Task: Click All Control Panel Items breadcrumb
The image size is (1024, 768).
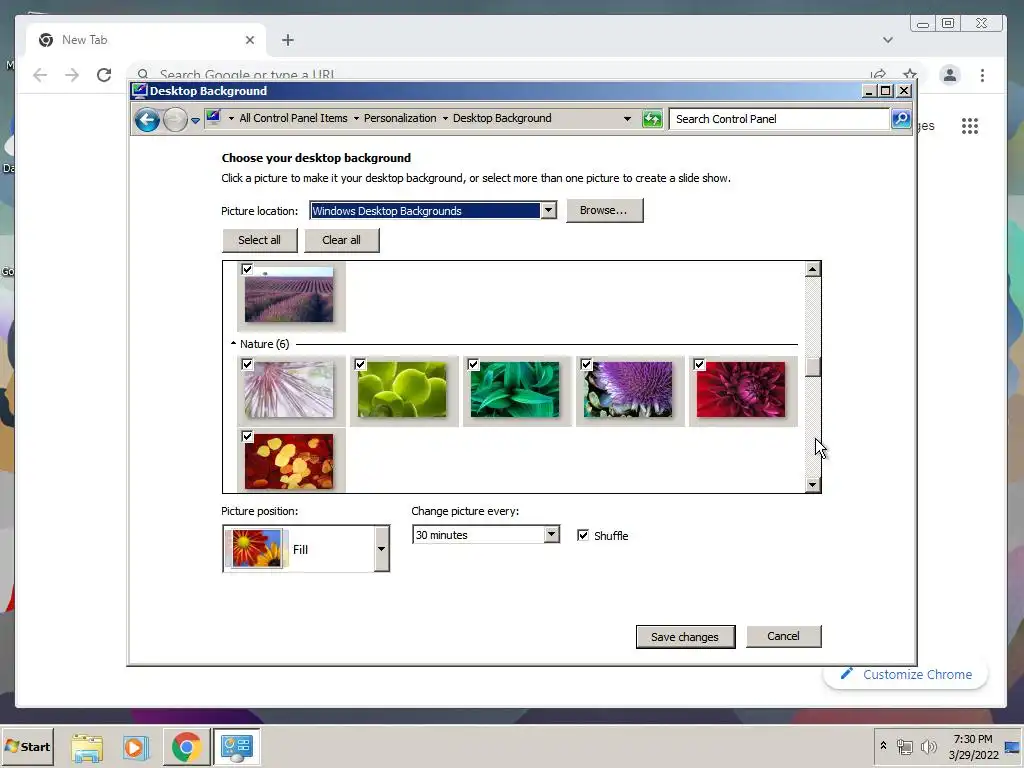Action: [293, 118]
